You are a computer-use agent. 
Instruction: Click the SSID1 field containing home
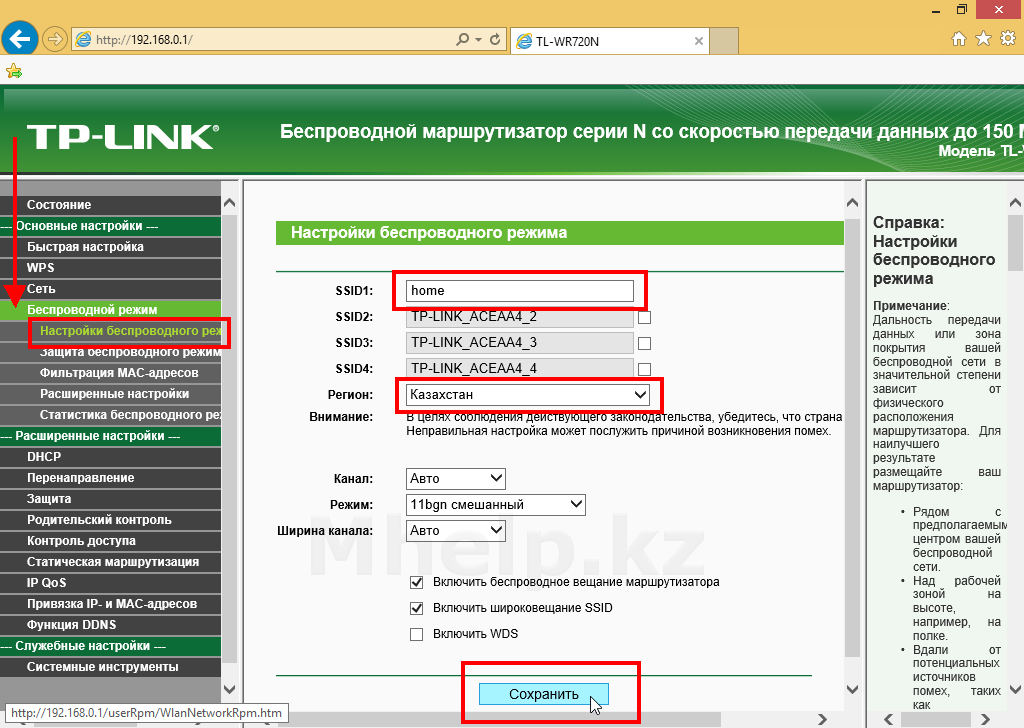coord(519,291)
